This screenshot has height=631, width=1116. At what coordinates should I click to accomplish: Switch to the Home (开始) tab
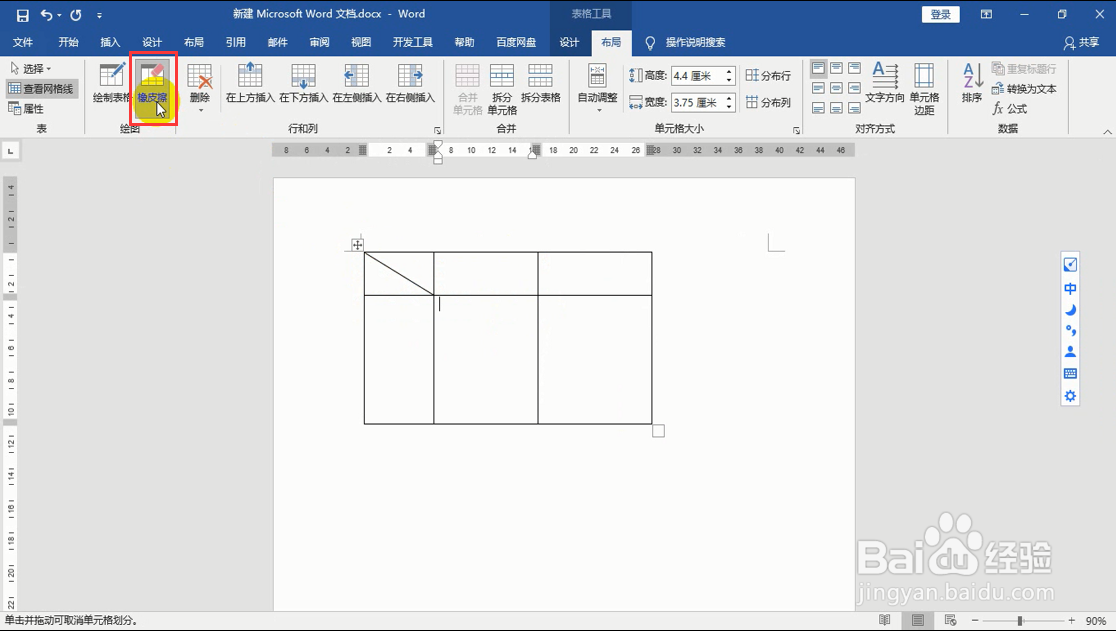point(68,42)
